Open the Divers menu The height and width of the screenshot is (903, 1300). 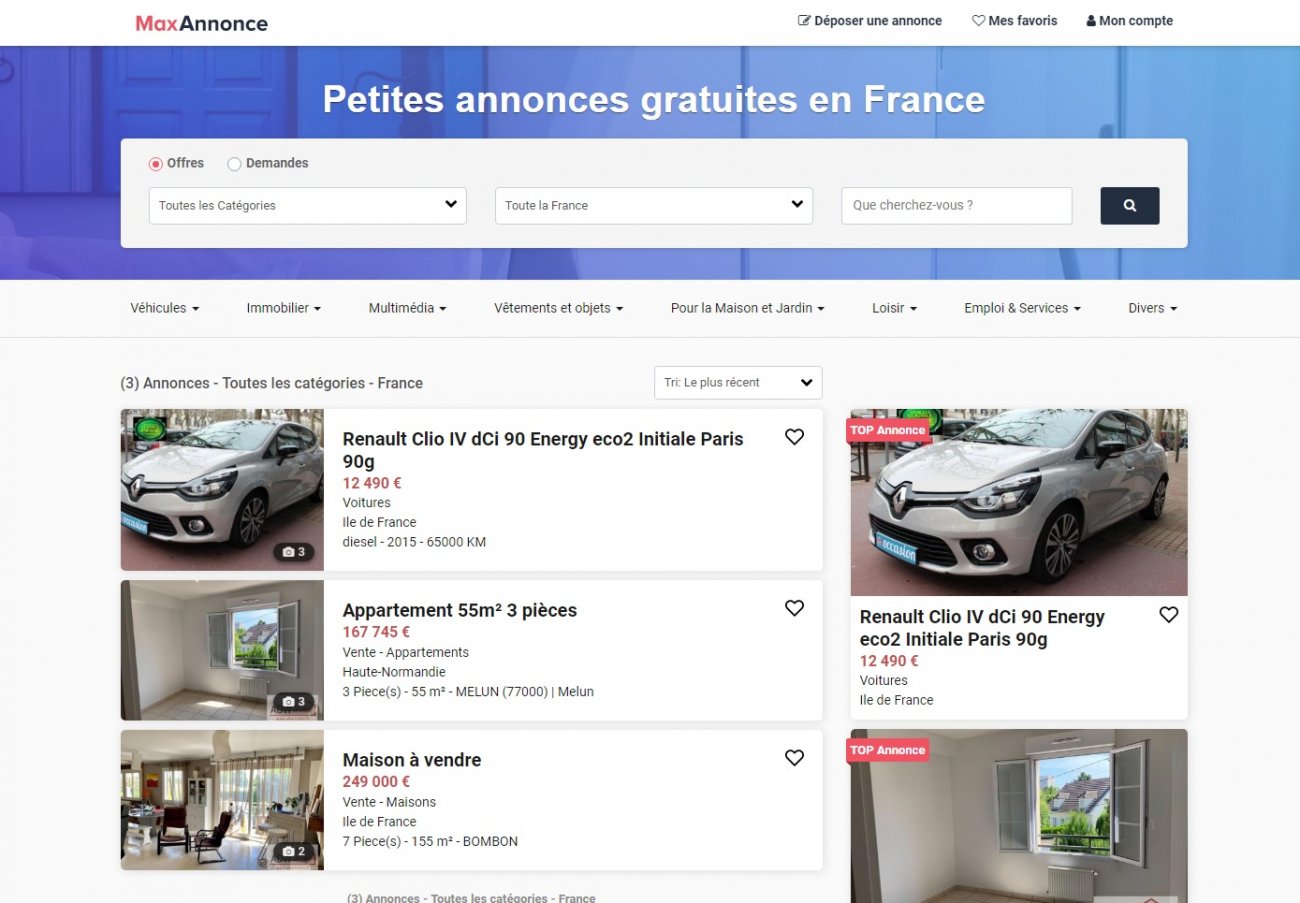point(1152,308)
